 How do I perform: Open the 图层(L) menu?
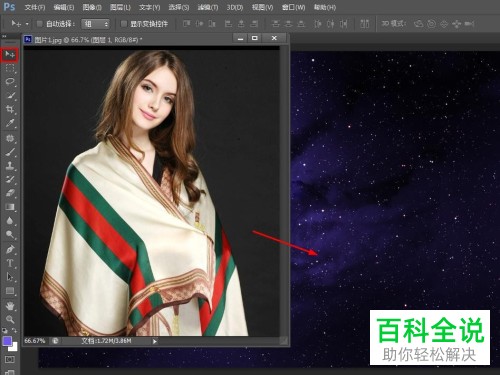point(120,7)
